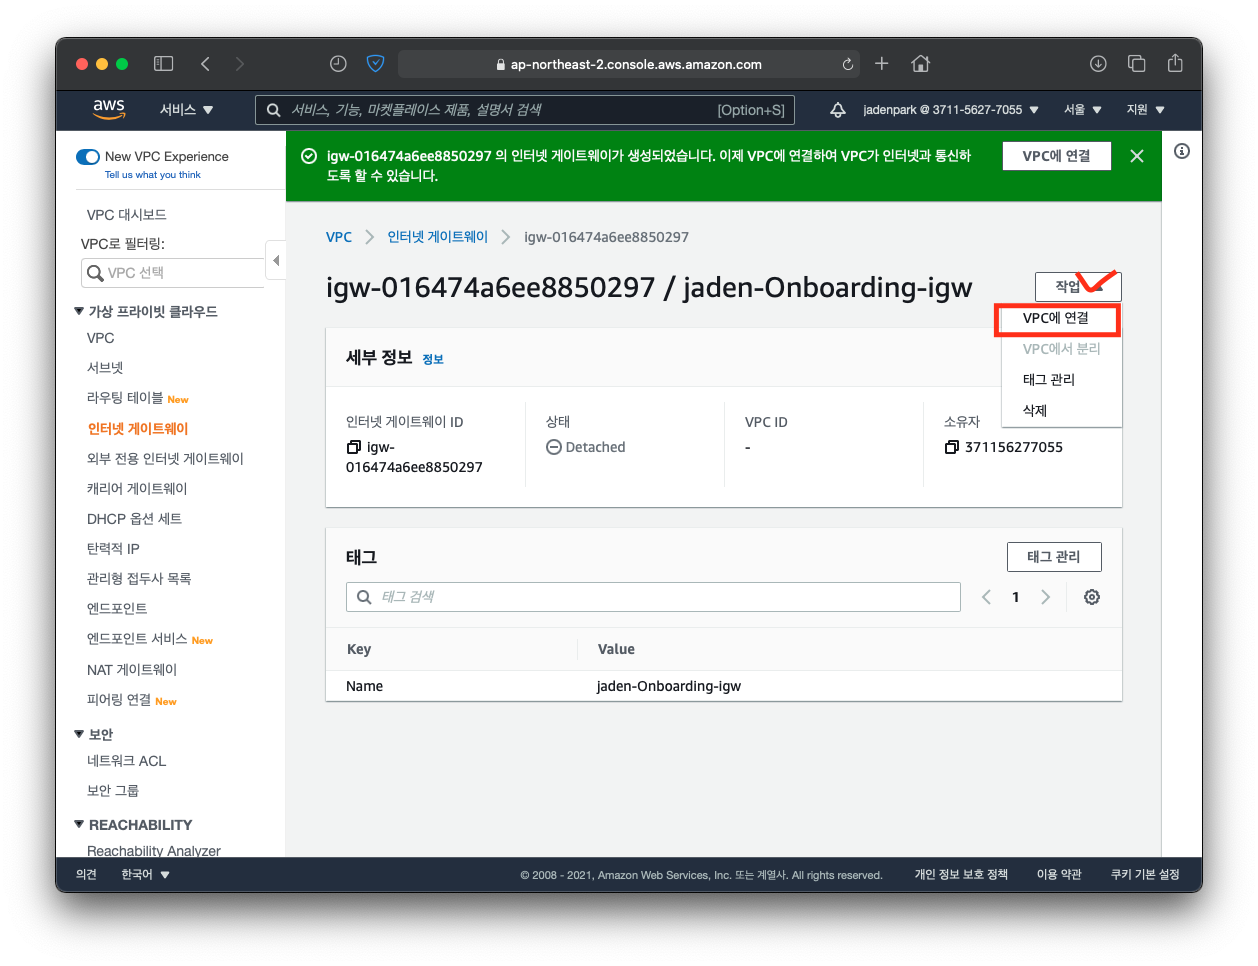
Task: Go to next tag page
Action: (x=1046, y=597)
